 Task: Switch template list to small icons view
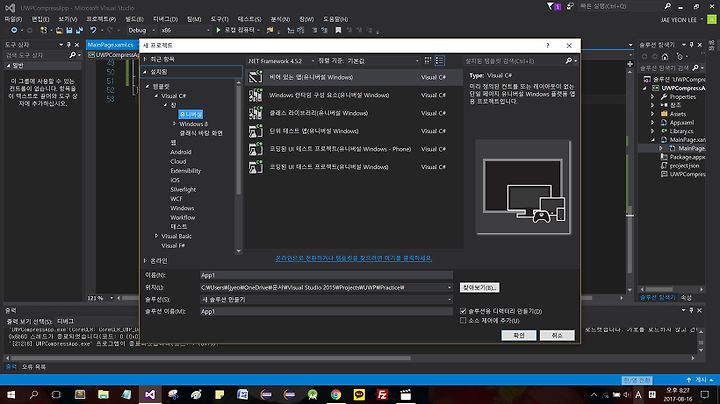tap(428, 61)
